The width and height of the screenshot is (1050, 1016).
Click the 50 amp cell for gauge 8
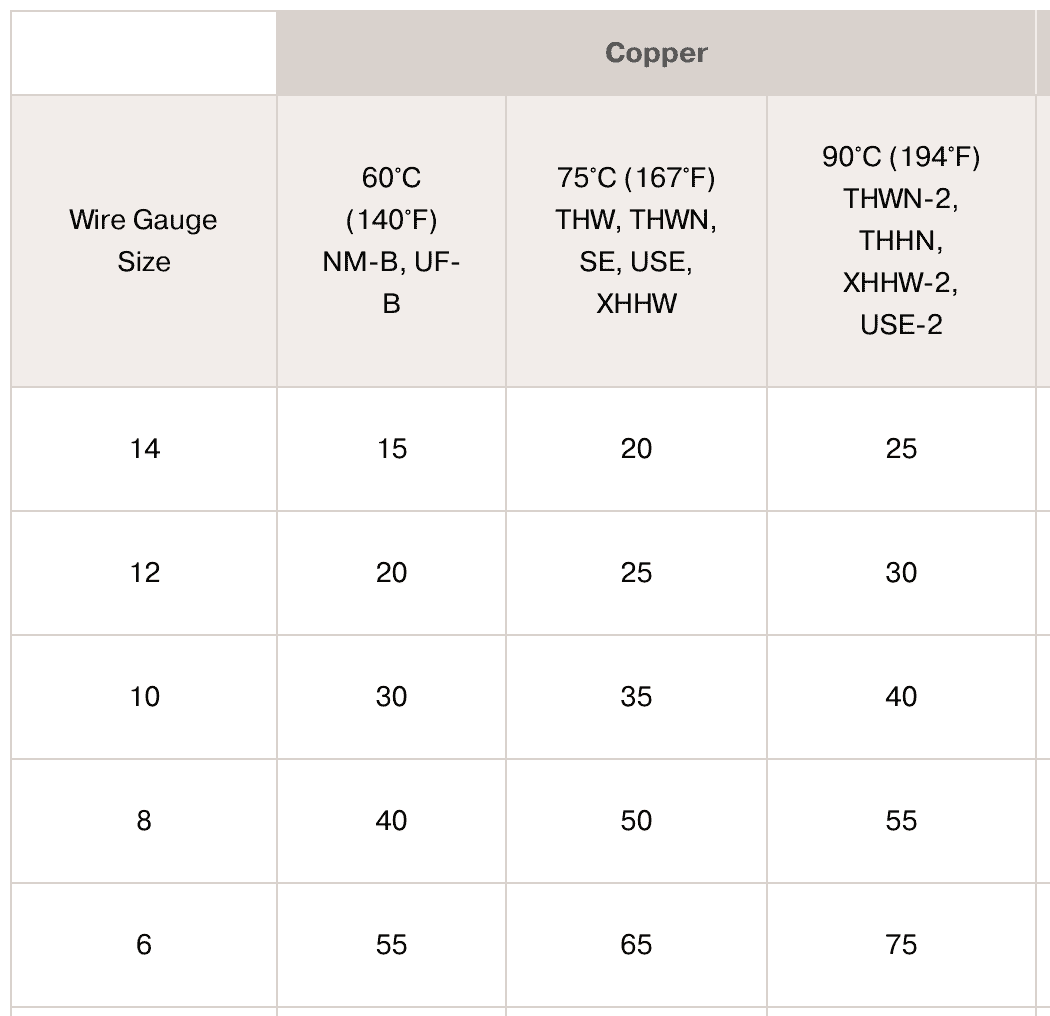(x=636, y=821)
